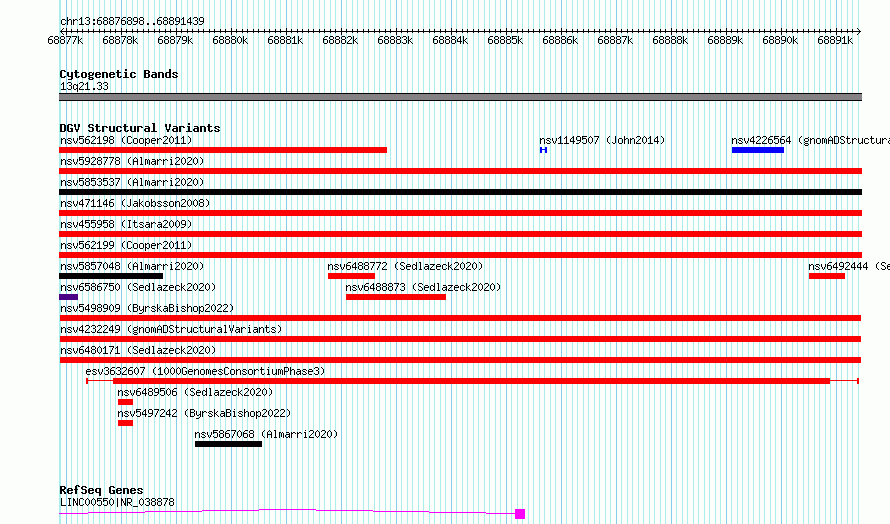Open nsv4226564 gnomAD variant label
This screenshot has width=890, height=524.
[x=810, y=140]
